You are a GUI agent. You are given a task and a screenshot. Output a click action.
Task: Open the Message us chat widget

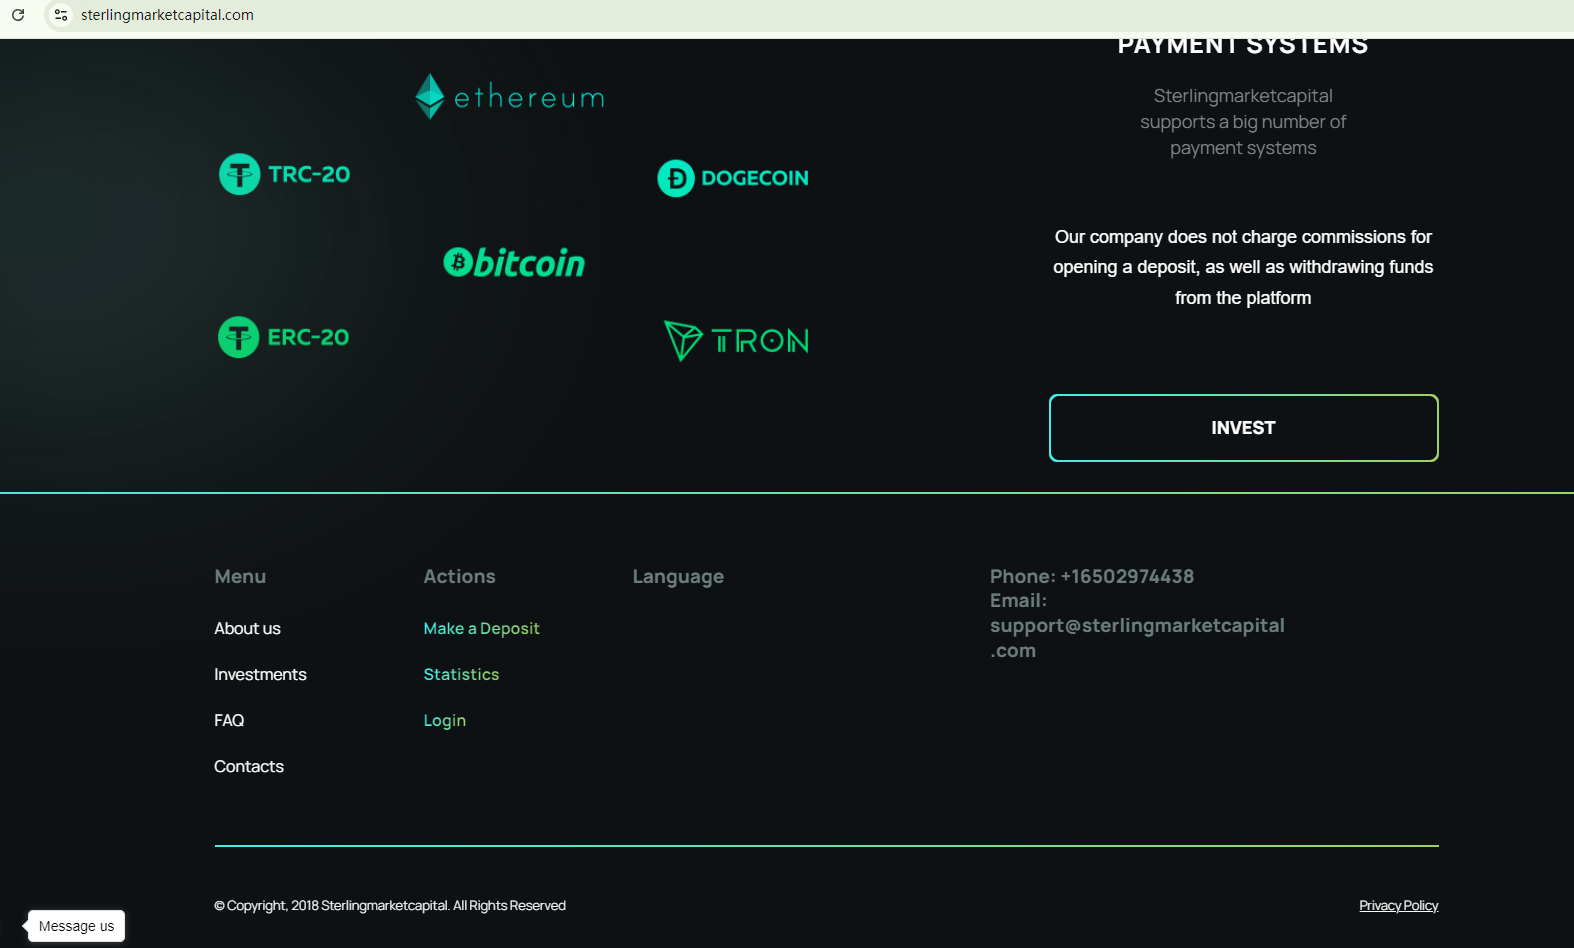(x=76, y=926)
